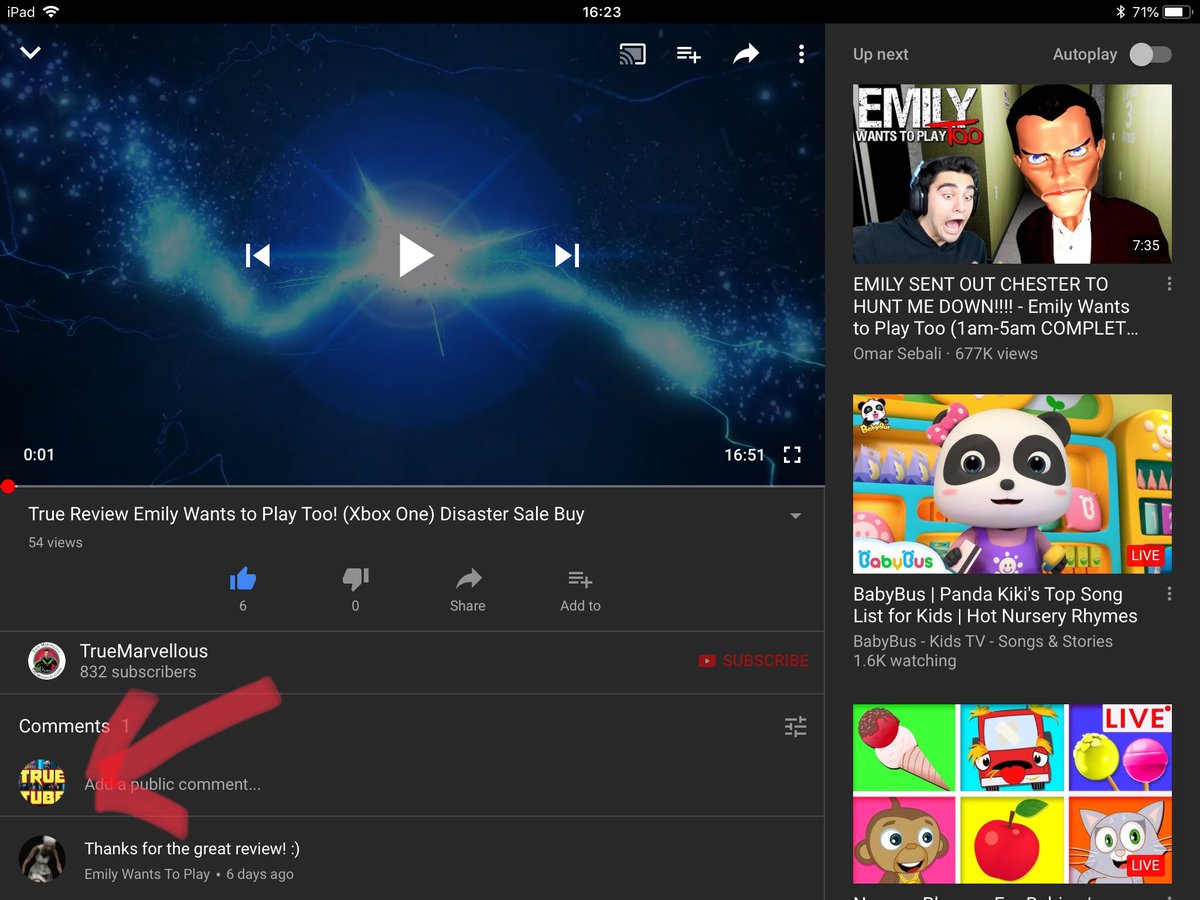This screenshot has height=900, width=1200.
Task: Tap the '1.6K watching' text
Action: (x=904, y=661)
